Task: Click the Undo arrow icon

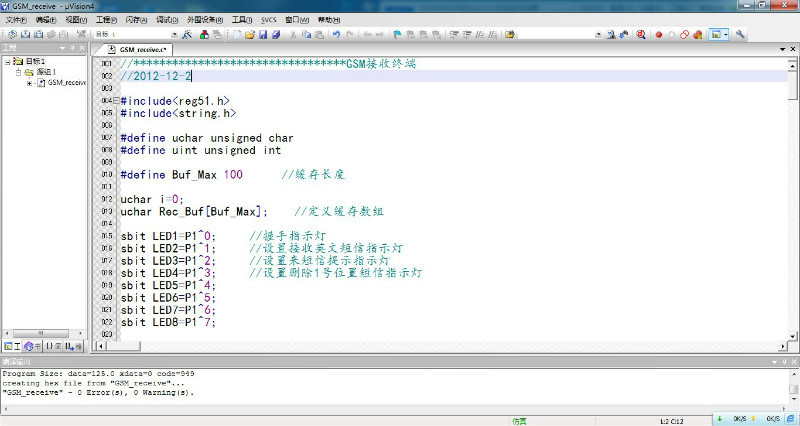Action: [336, 34]
